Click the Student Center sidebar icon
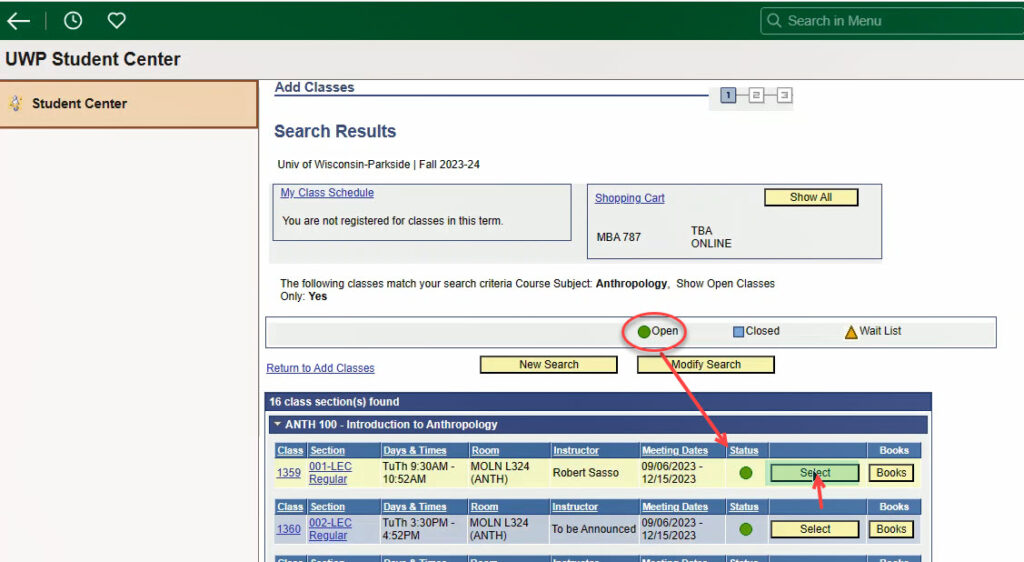The image size is (1024, 562). (16, 103)
